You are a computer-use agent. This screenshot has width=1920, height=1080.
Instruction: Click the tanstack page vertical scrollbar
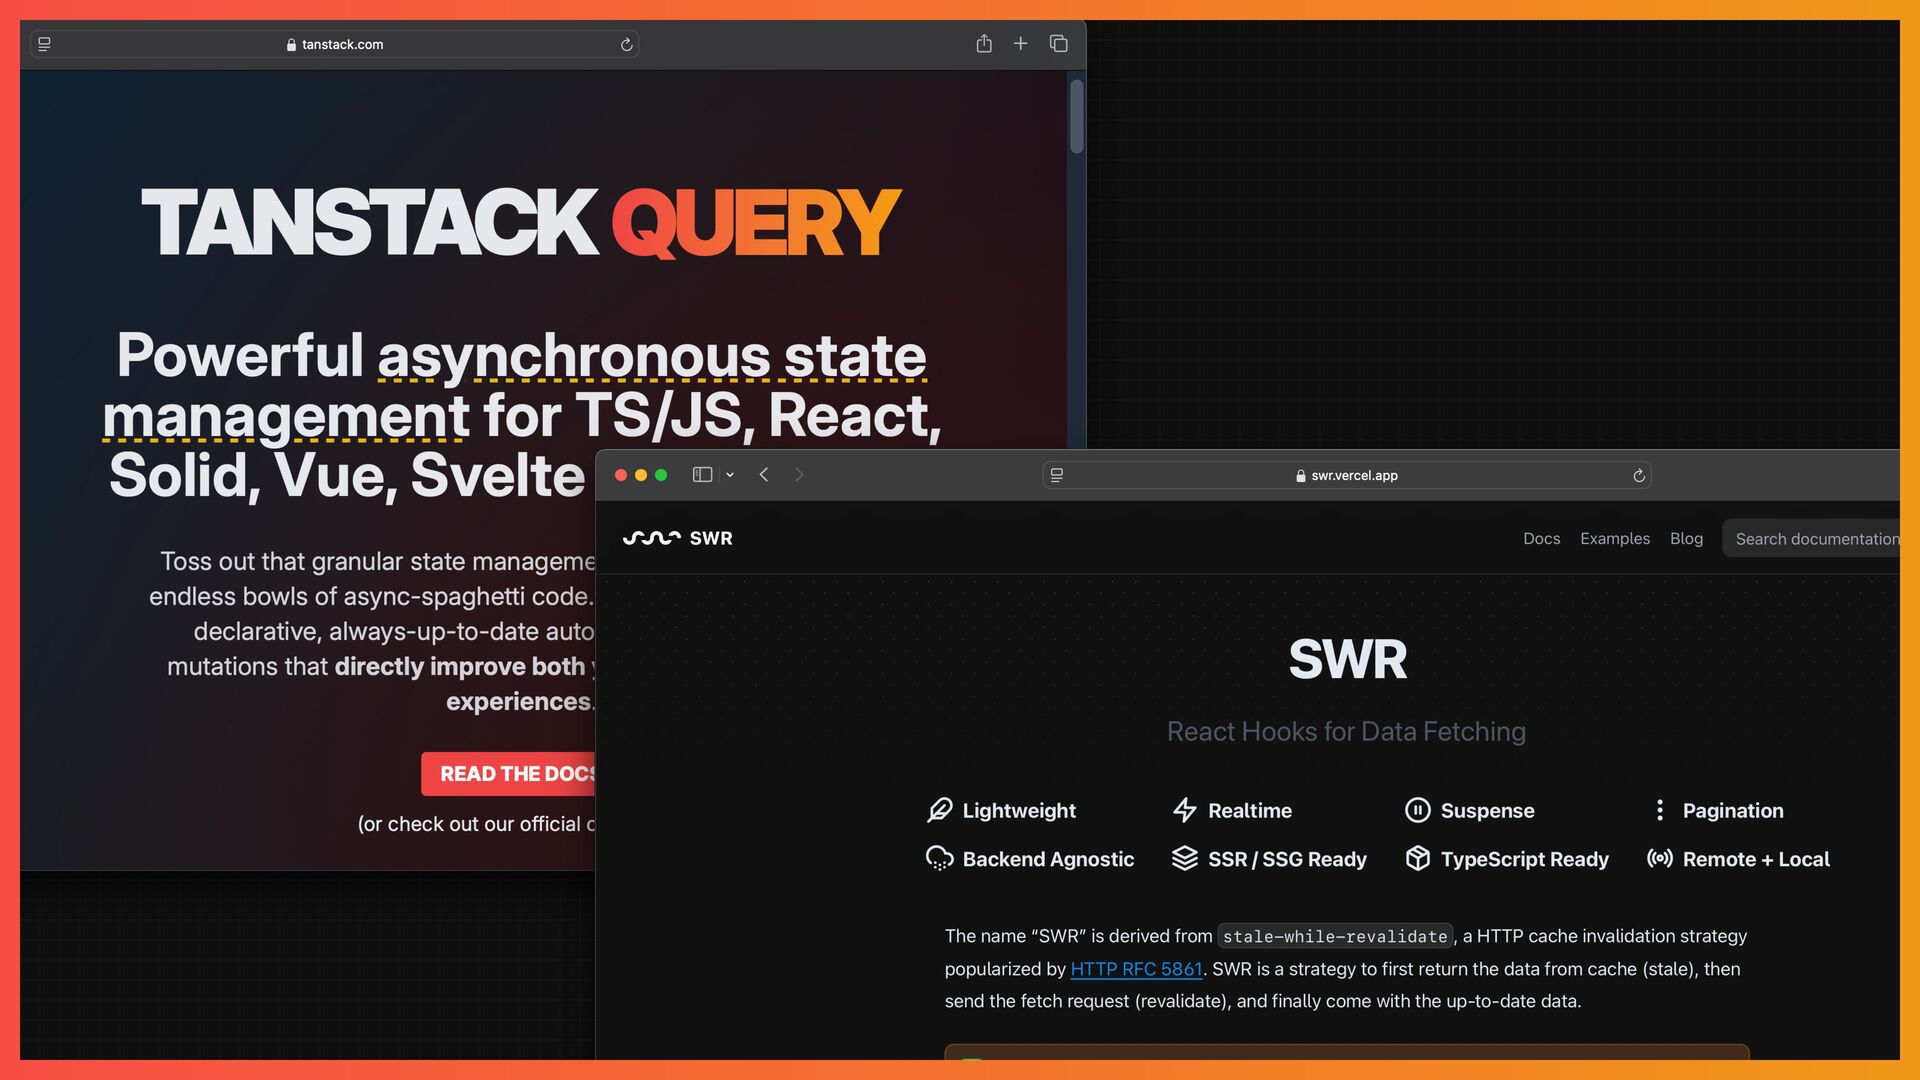pos(1077,117)
